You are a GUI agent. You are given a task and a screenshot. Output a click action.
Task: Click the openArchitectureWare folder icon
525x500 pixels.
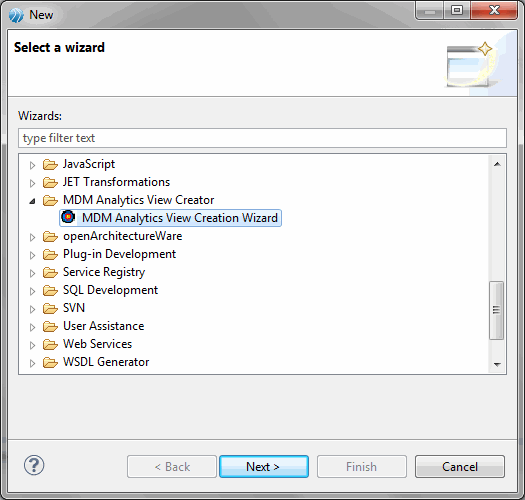[50, 236]
